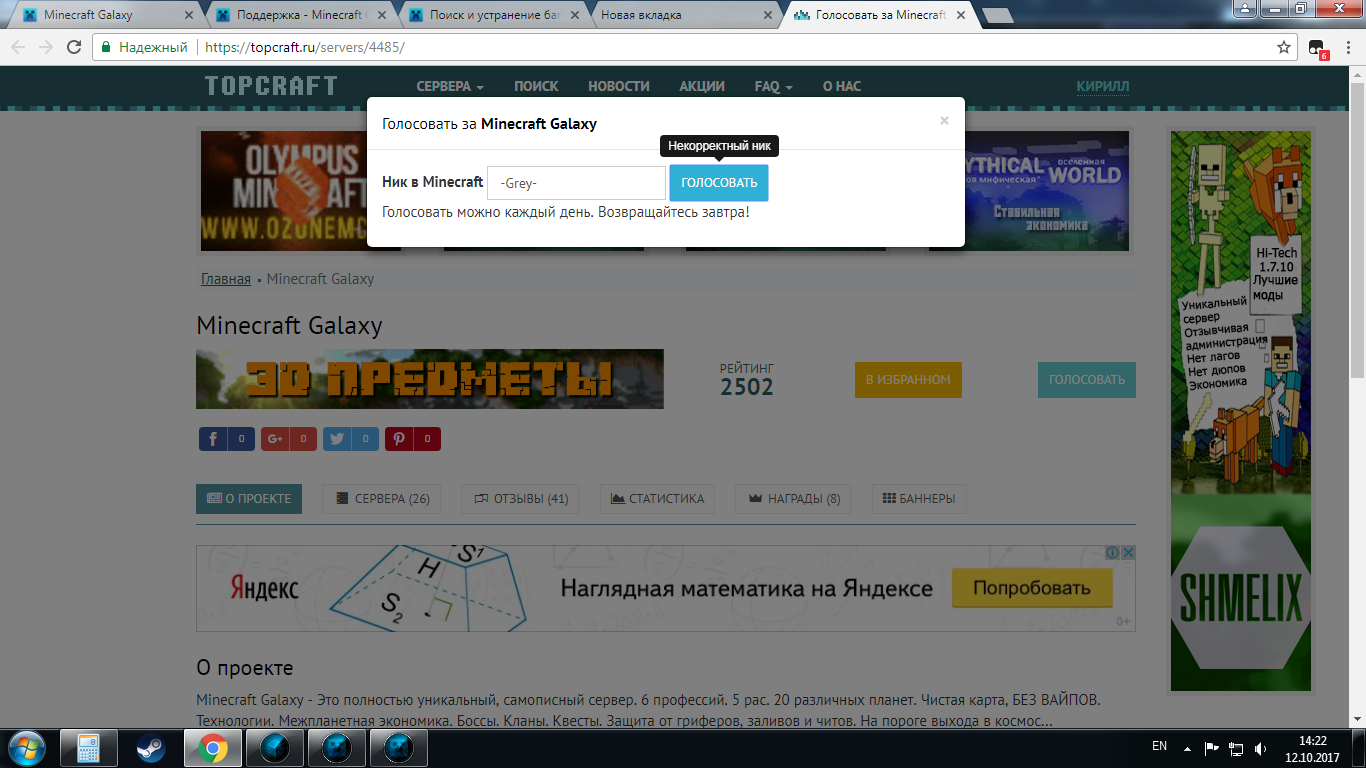
Task: Click the Ник в Minecraft input field
Action: click(576, 183)
